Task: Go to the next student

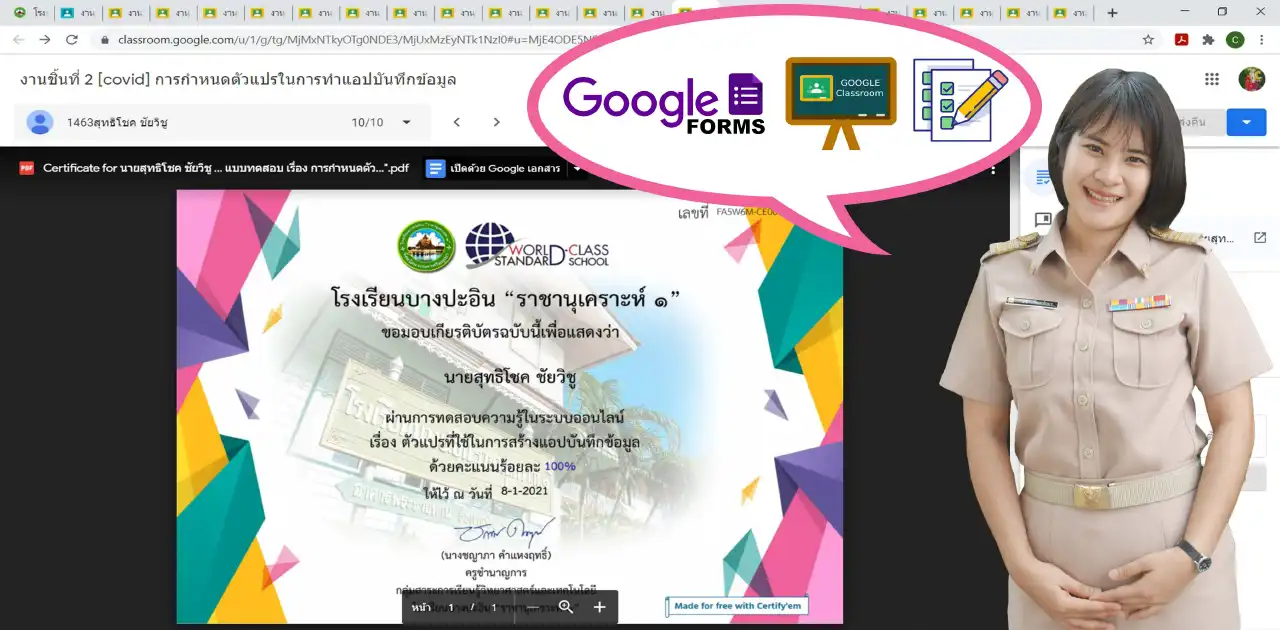Action: (496, 122)
